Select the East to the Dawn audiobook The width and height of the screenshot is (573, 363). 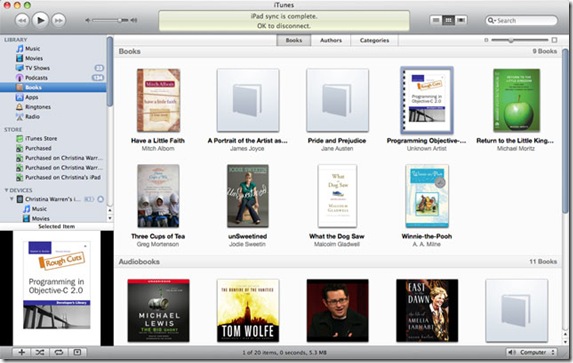[427, 311]
